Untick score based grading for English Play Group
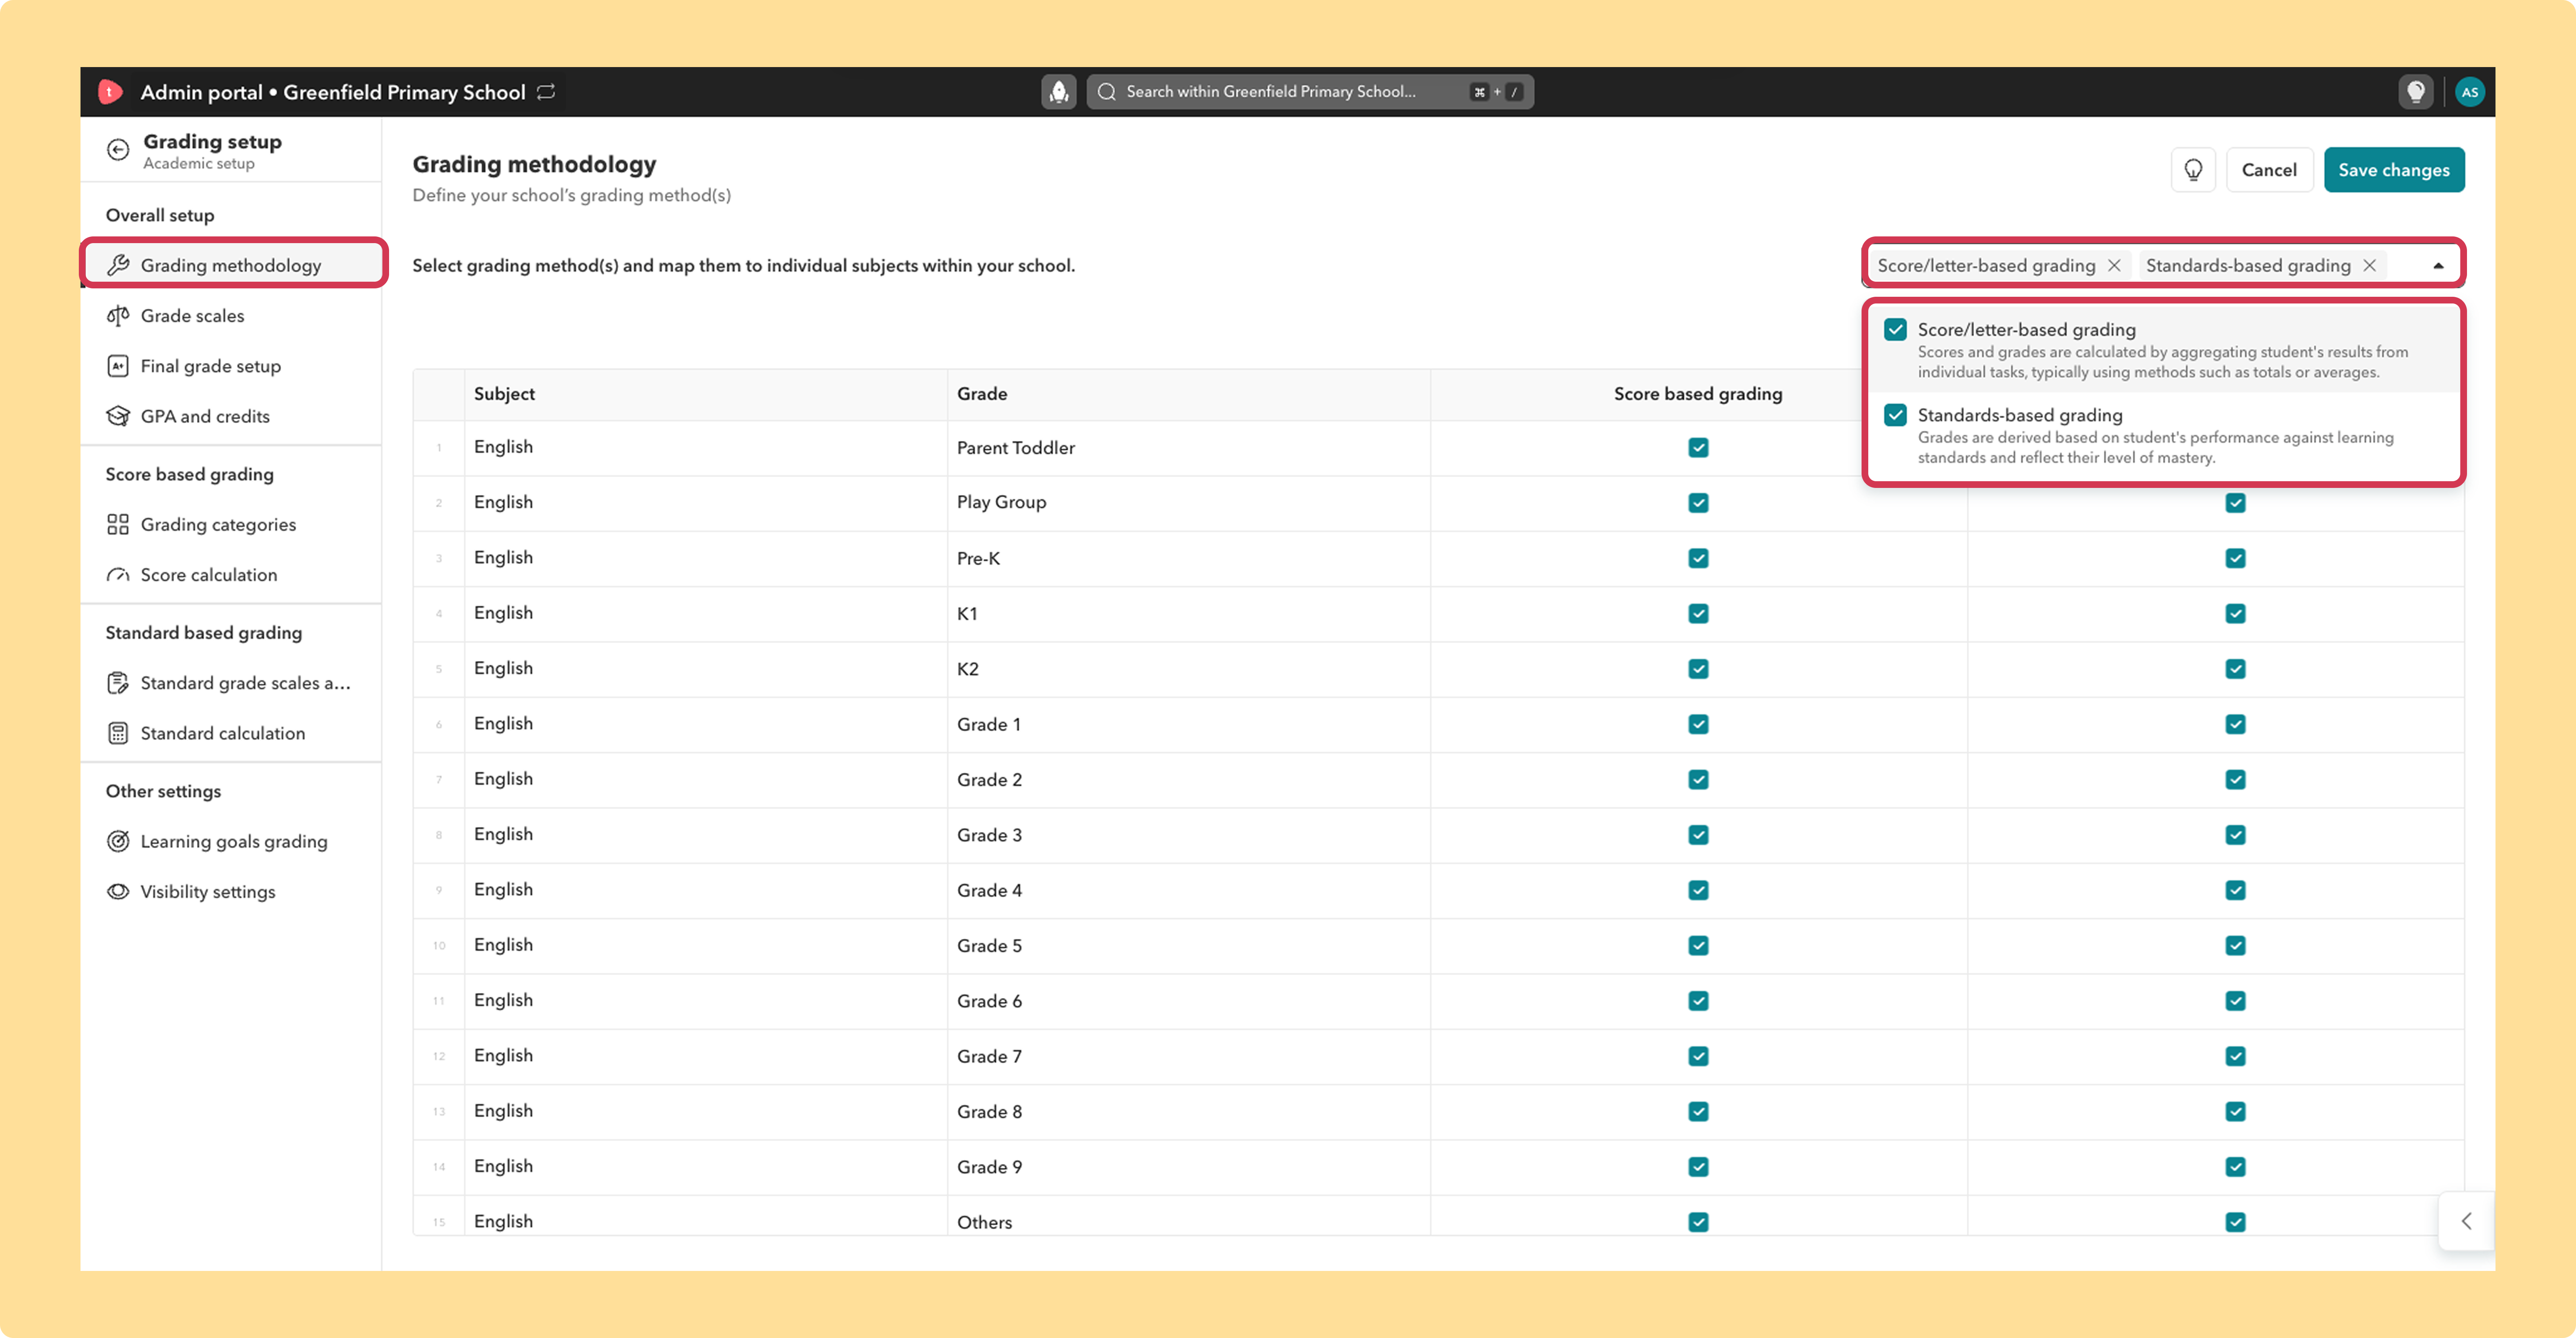This screenshot has height=1338, width=2576. [x=1698, y=503]
